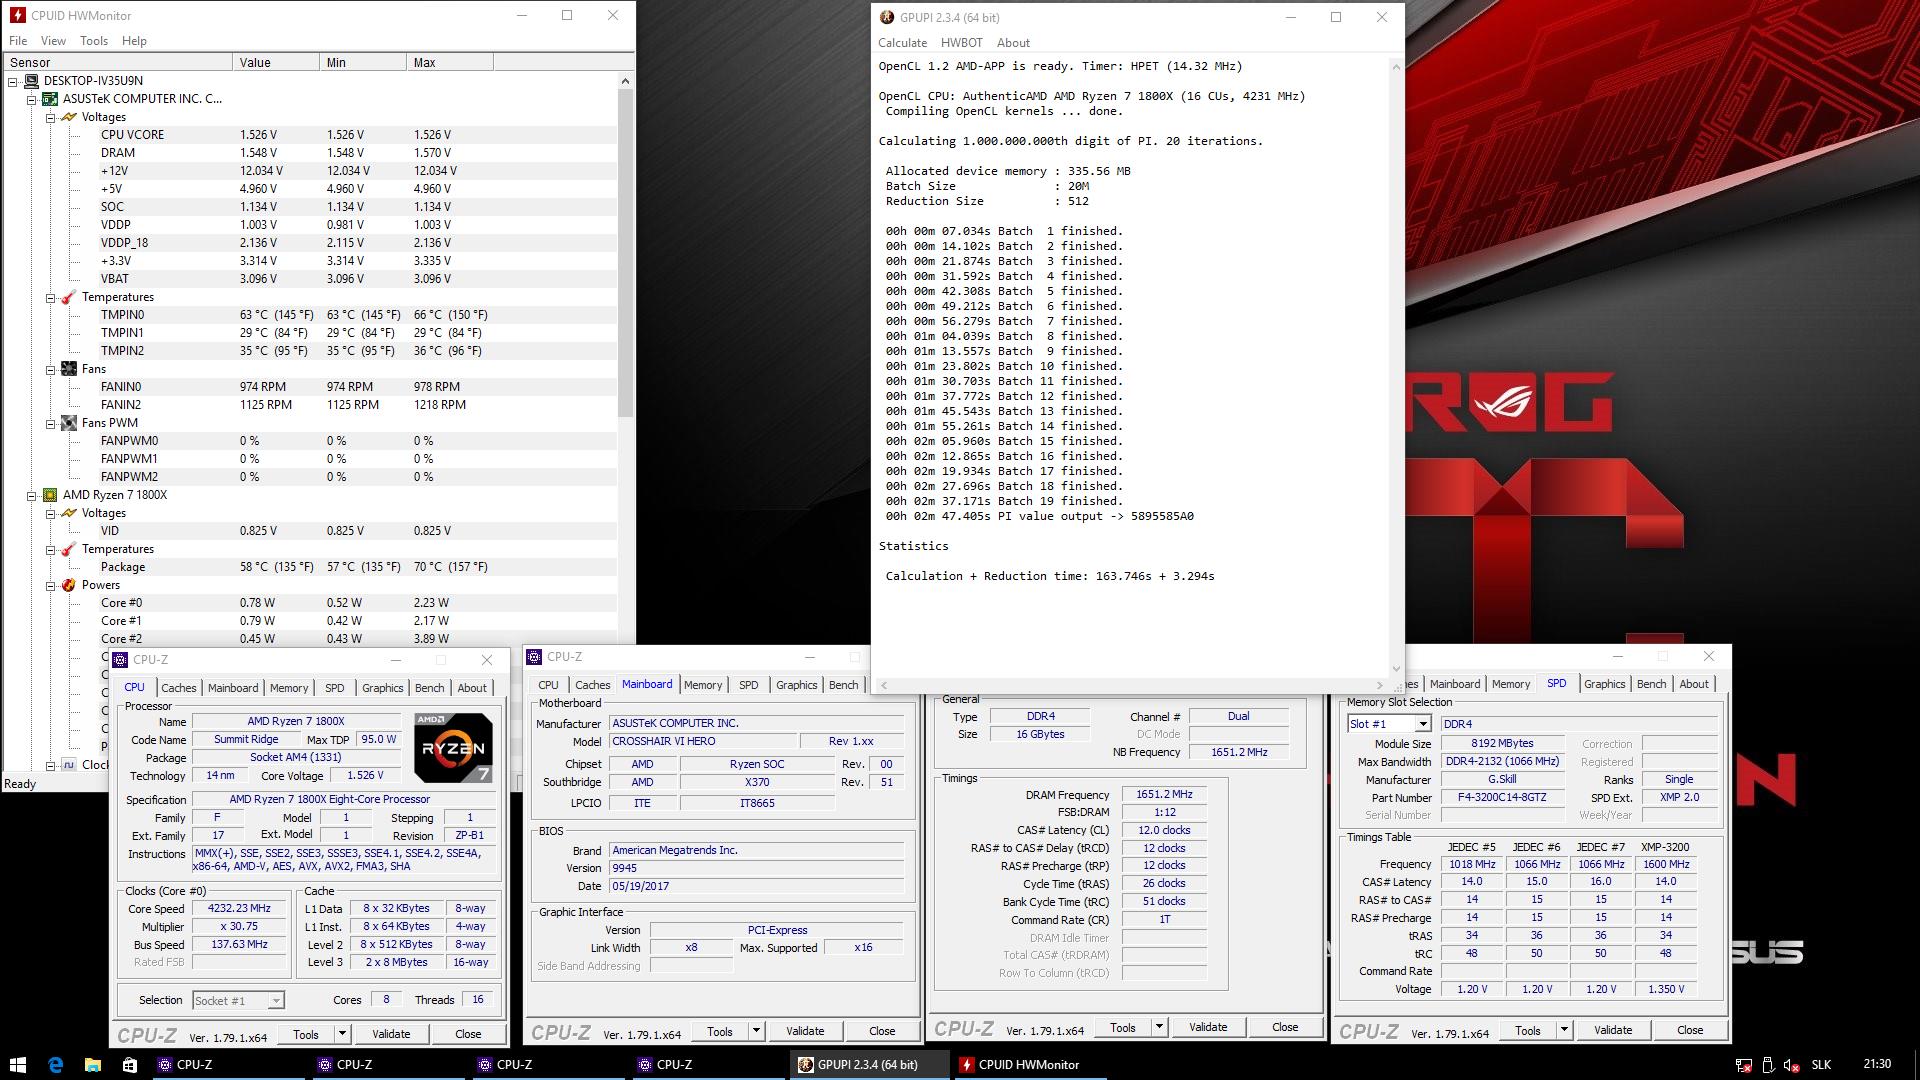Image resolution: width=1920 pixels, height=1080 pixels.
Task: Open the Microsoft Store taskbar icon
Action: click(x=129, y=1065)
